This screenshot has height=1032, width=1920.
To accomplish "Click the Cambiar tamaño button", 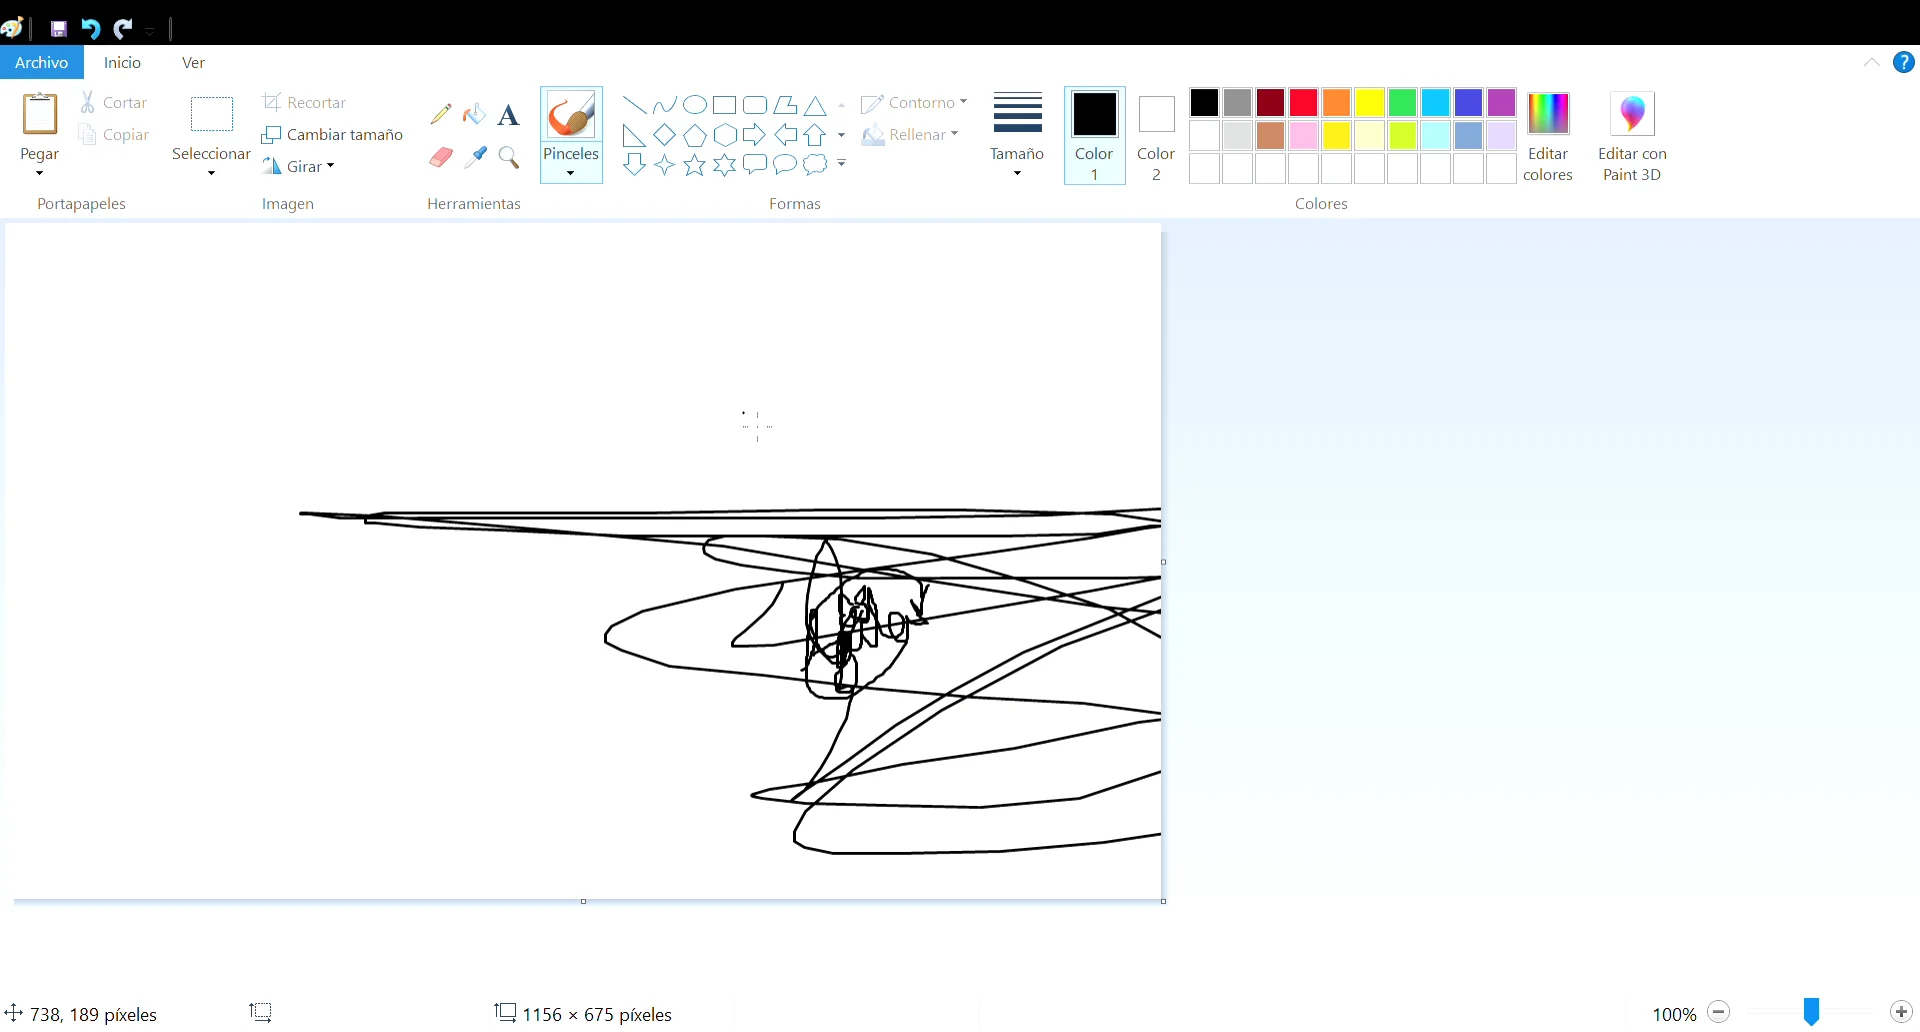I will 333,134.
